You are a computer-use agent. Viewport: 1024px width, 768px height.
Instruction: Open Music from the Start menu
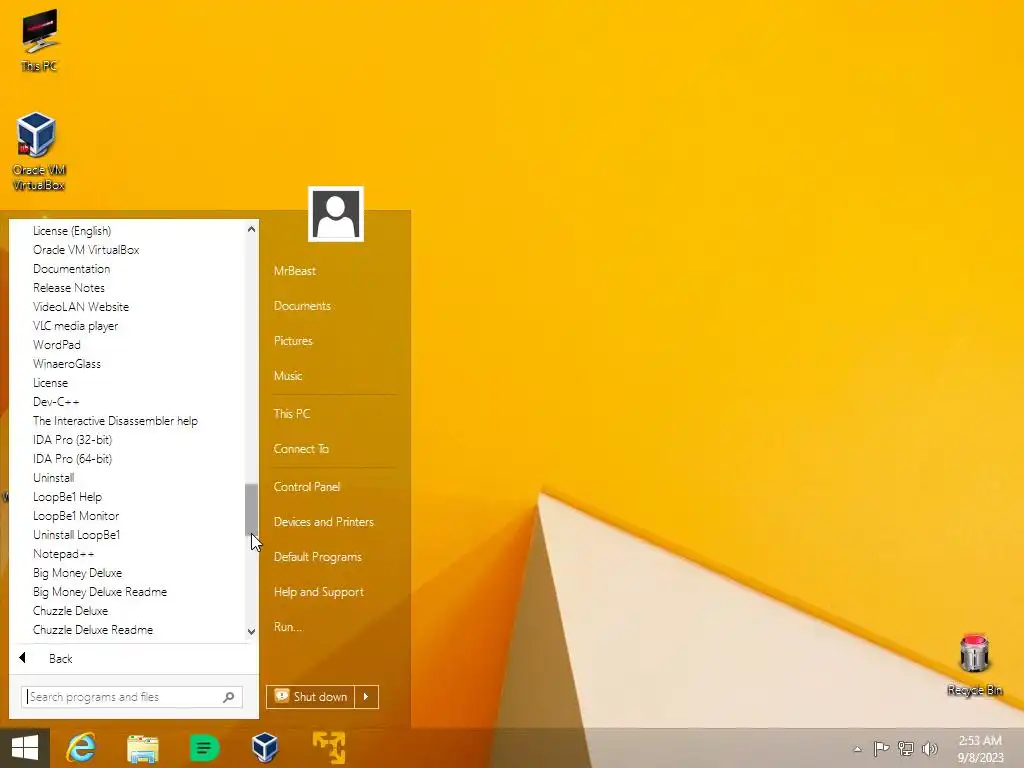(288, 376)
